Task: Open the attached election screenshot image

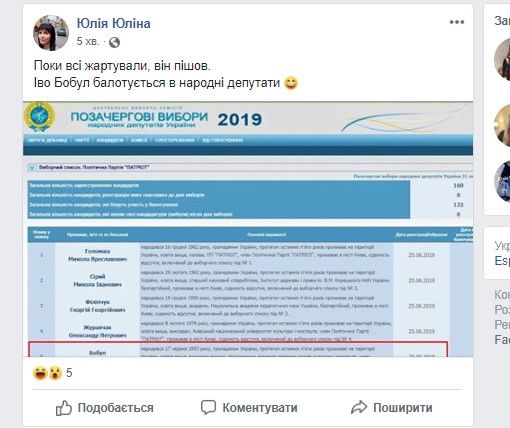Action: [x=248, y=229]
